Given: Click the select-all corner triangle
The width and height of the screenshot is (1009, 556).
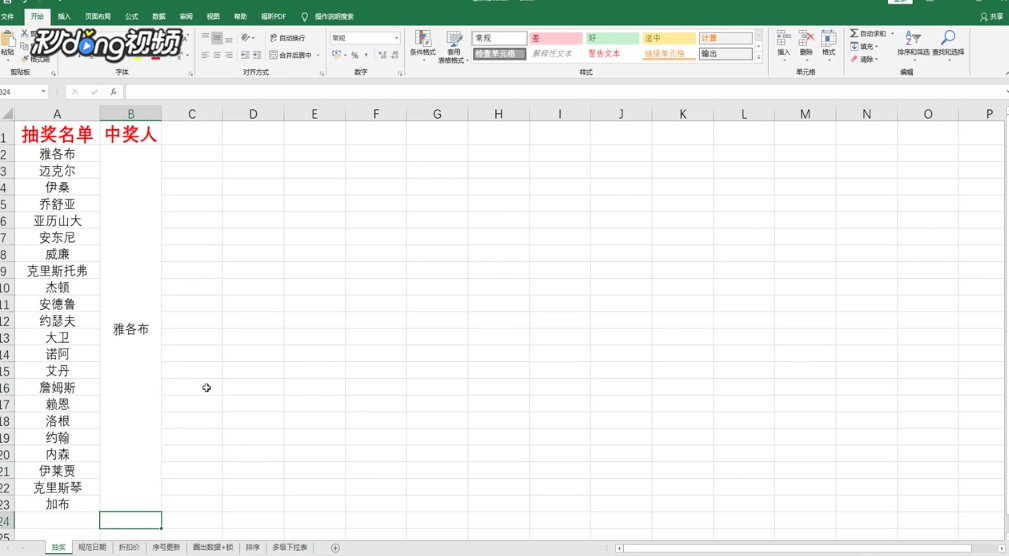Looking at the screenshot, I should click(7, 114).
